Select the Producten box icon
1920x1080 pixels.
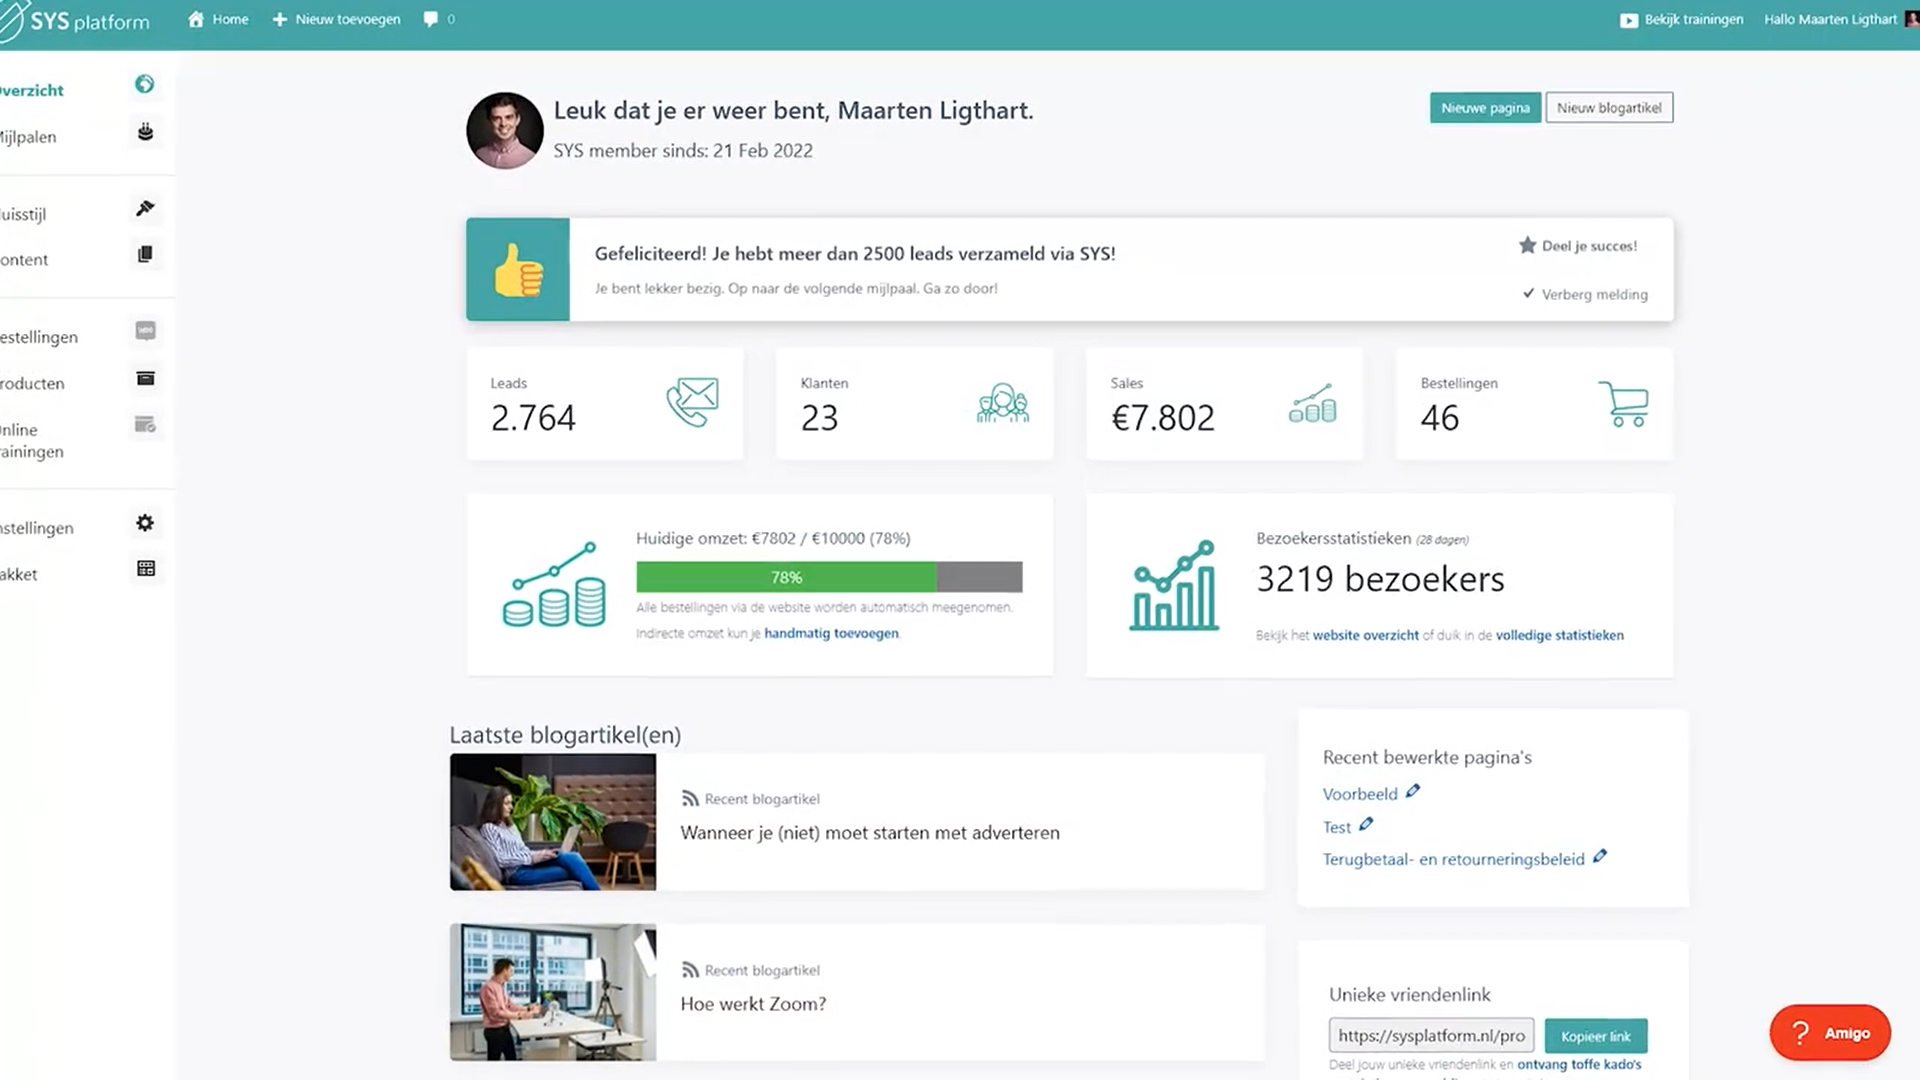(x=145, y=378)
